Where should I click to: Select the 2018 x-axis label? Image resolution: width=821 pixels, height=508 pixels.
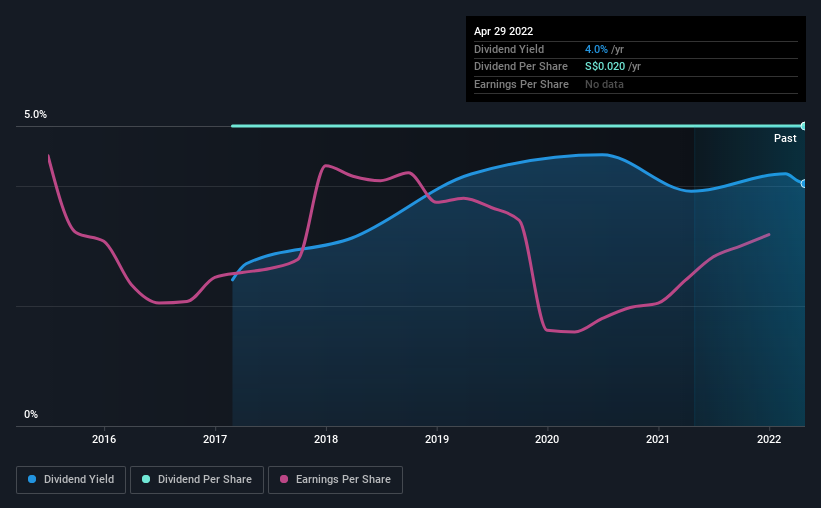click(326, 439)
